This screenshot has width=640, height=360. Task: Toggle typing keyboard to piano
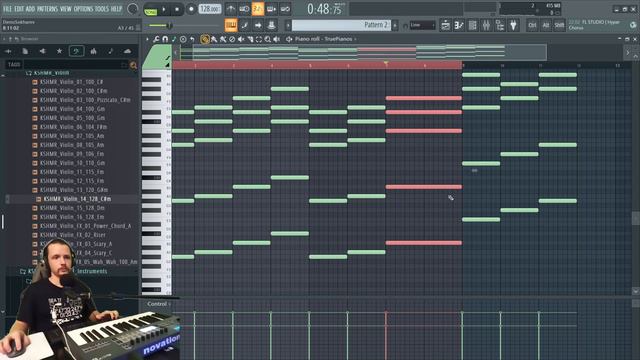click(231, 25)
